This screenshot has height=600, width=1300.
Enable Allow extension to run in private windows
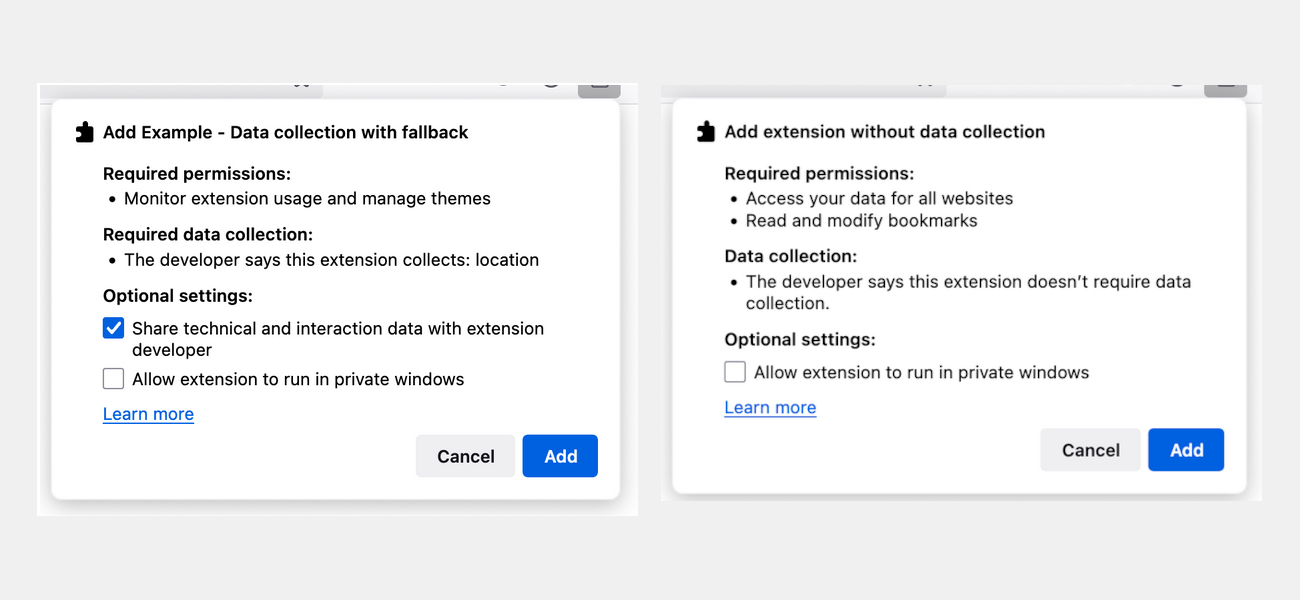point(113,378)
